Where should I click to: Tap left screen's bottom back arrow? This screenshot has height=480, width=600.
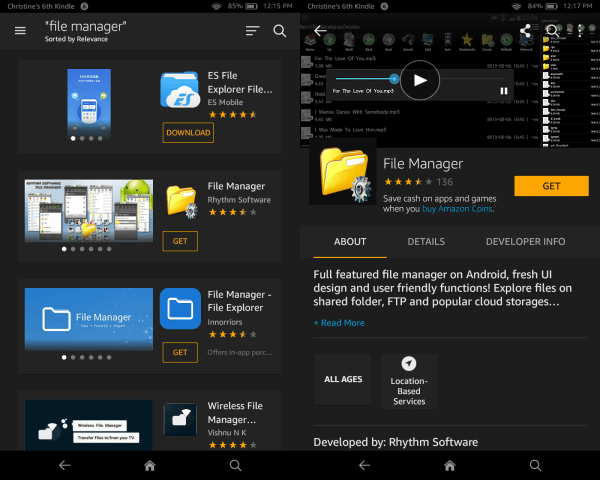pyautogui.click(x=64, y=465)
